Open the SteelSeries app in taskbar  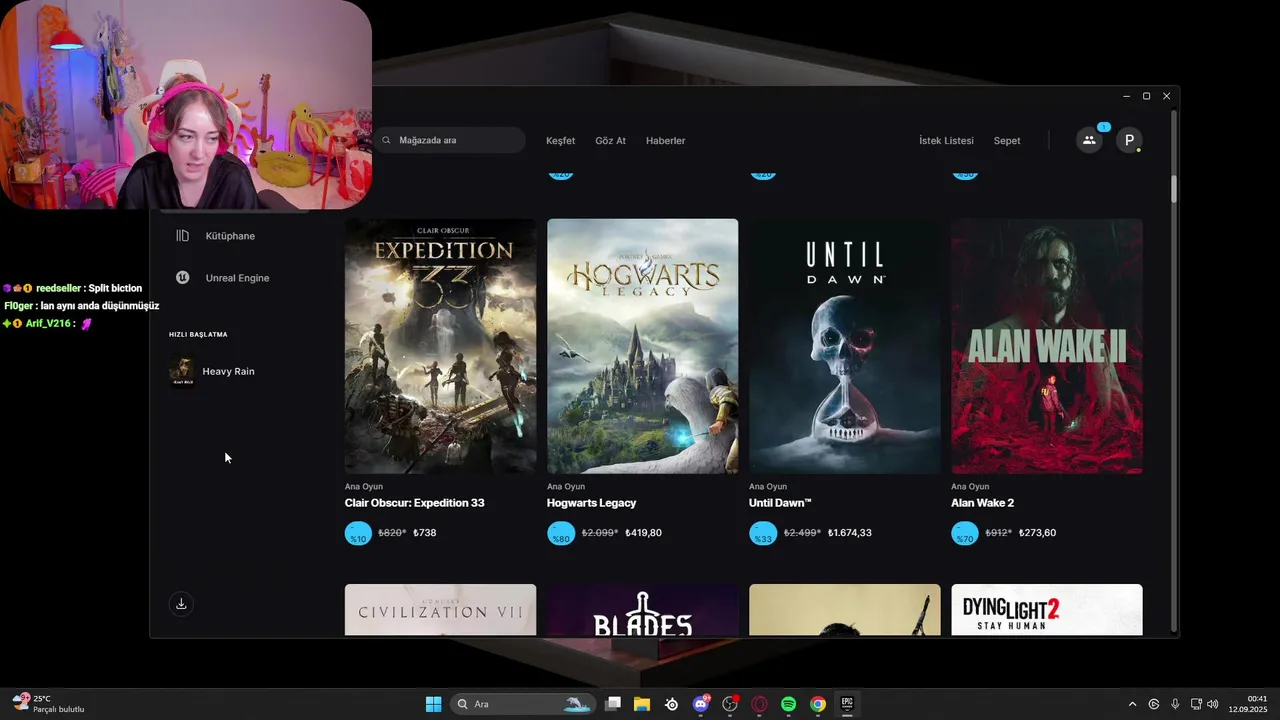click(x=671, y=704)
